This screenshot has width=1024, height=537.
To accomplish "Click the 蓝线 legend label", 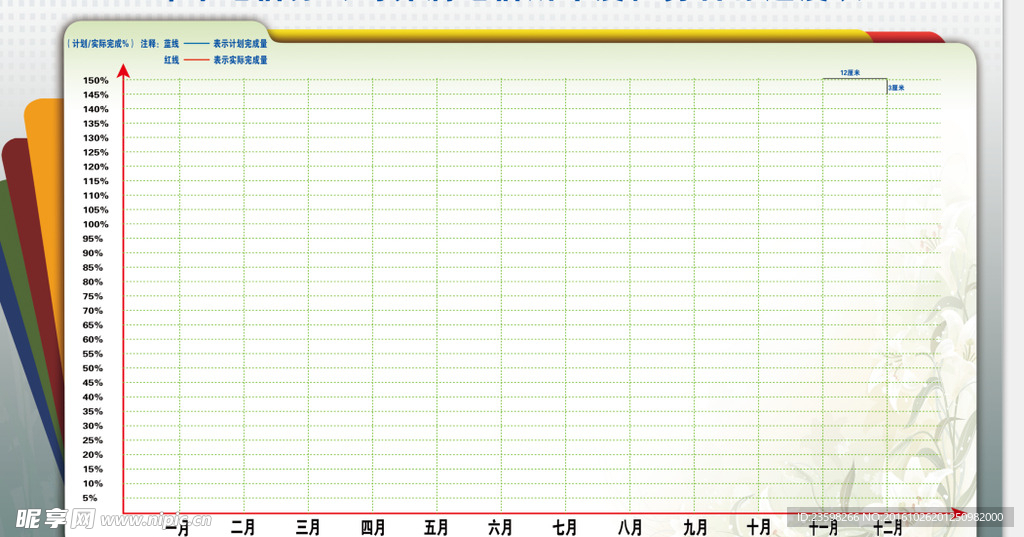I will [x=171, y=44].
